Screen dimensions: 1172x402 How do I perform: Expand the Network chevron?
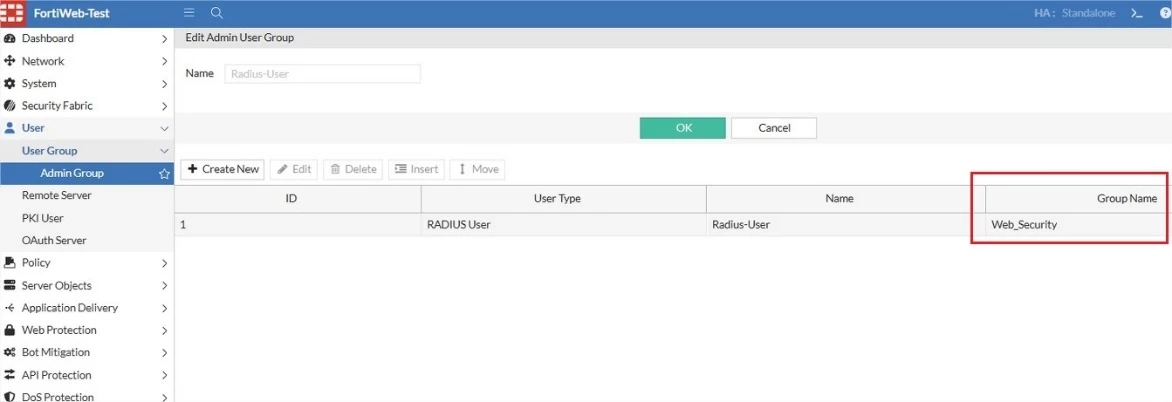tap(164, 61)
